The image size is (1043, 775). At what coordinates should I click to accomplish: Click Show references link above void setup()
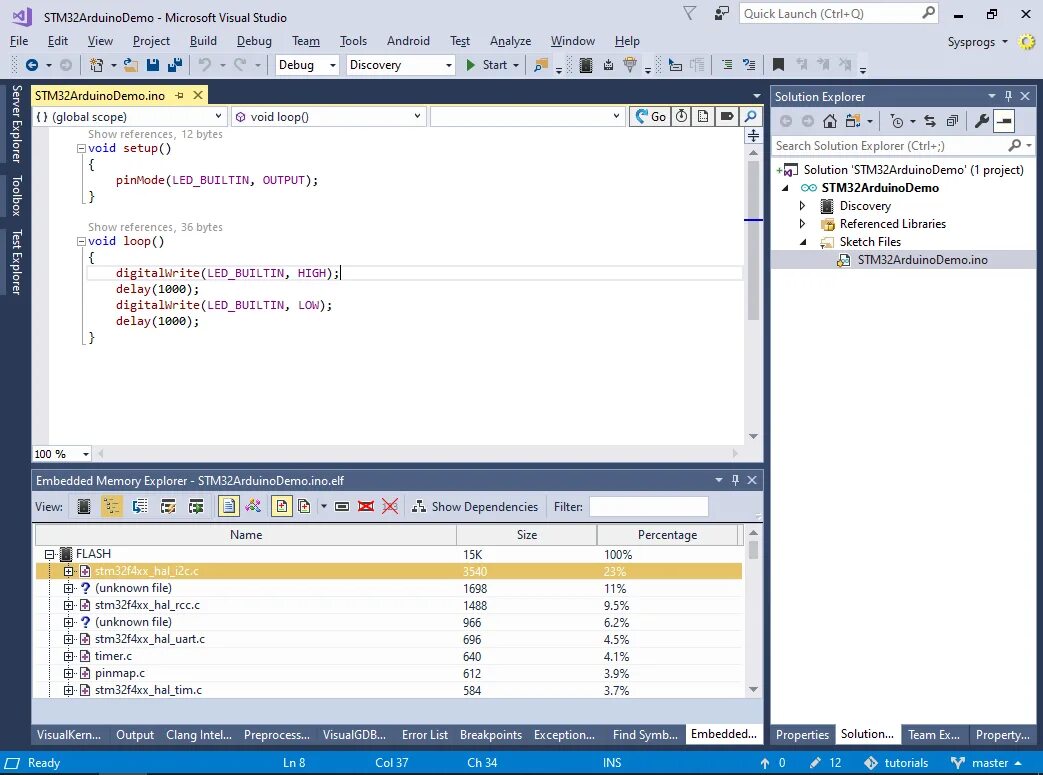(130, 134)
